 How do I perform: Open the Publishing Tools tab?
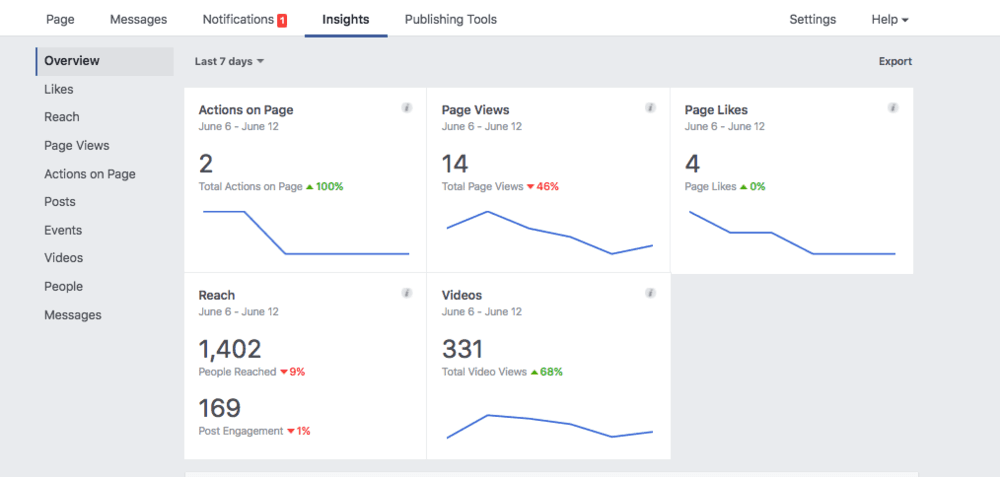(450, 19)
